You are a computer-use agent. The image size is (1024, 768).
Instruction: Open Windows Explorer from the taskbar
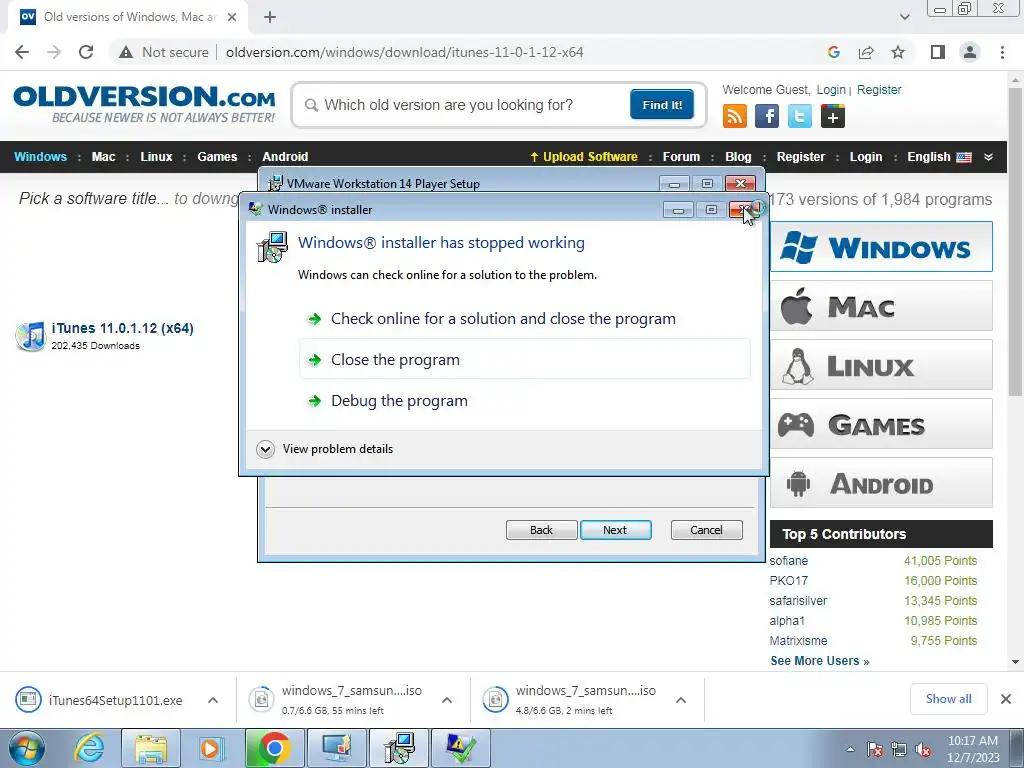[151, 748]
